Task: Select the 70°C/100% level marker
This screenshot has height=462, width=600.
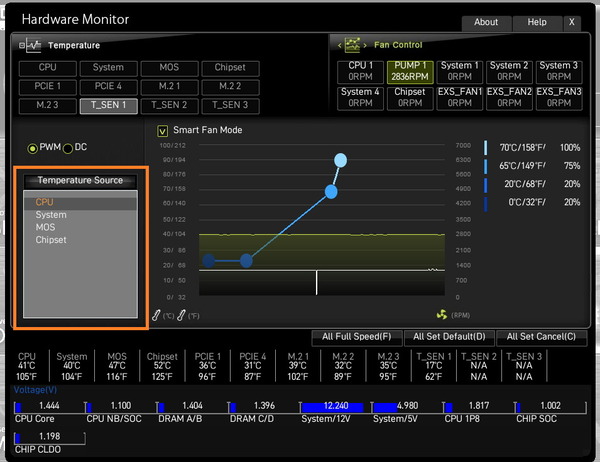Action: pos(486,147)
